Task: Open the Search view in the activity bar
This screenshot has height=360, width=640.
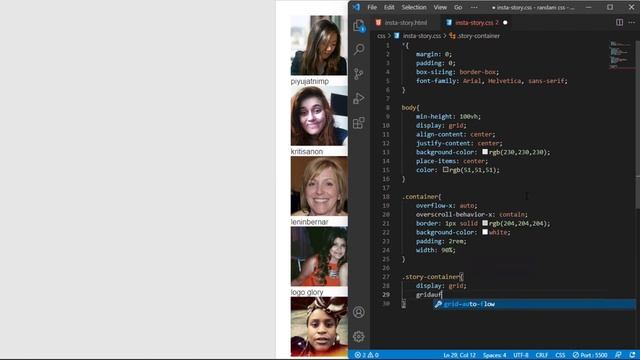Action: [x=359, y=49]
